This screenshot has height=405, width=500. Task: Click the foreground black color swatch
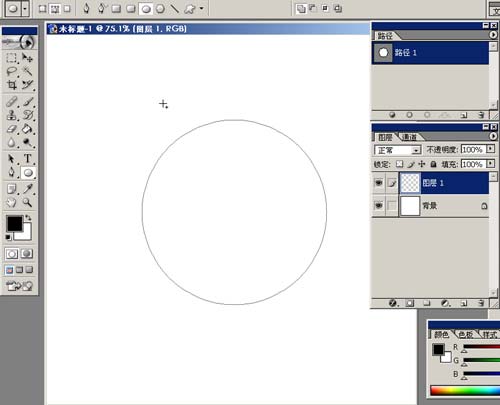(14, 224)
